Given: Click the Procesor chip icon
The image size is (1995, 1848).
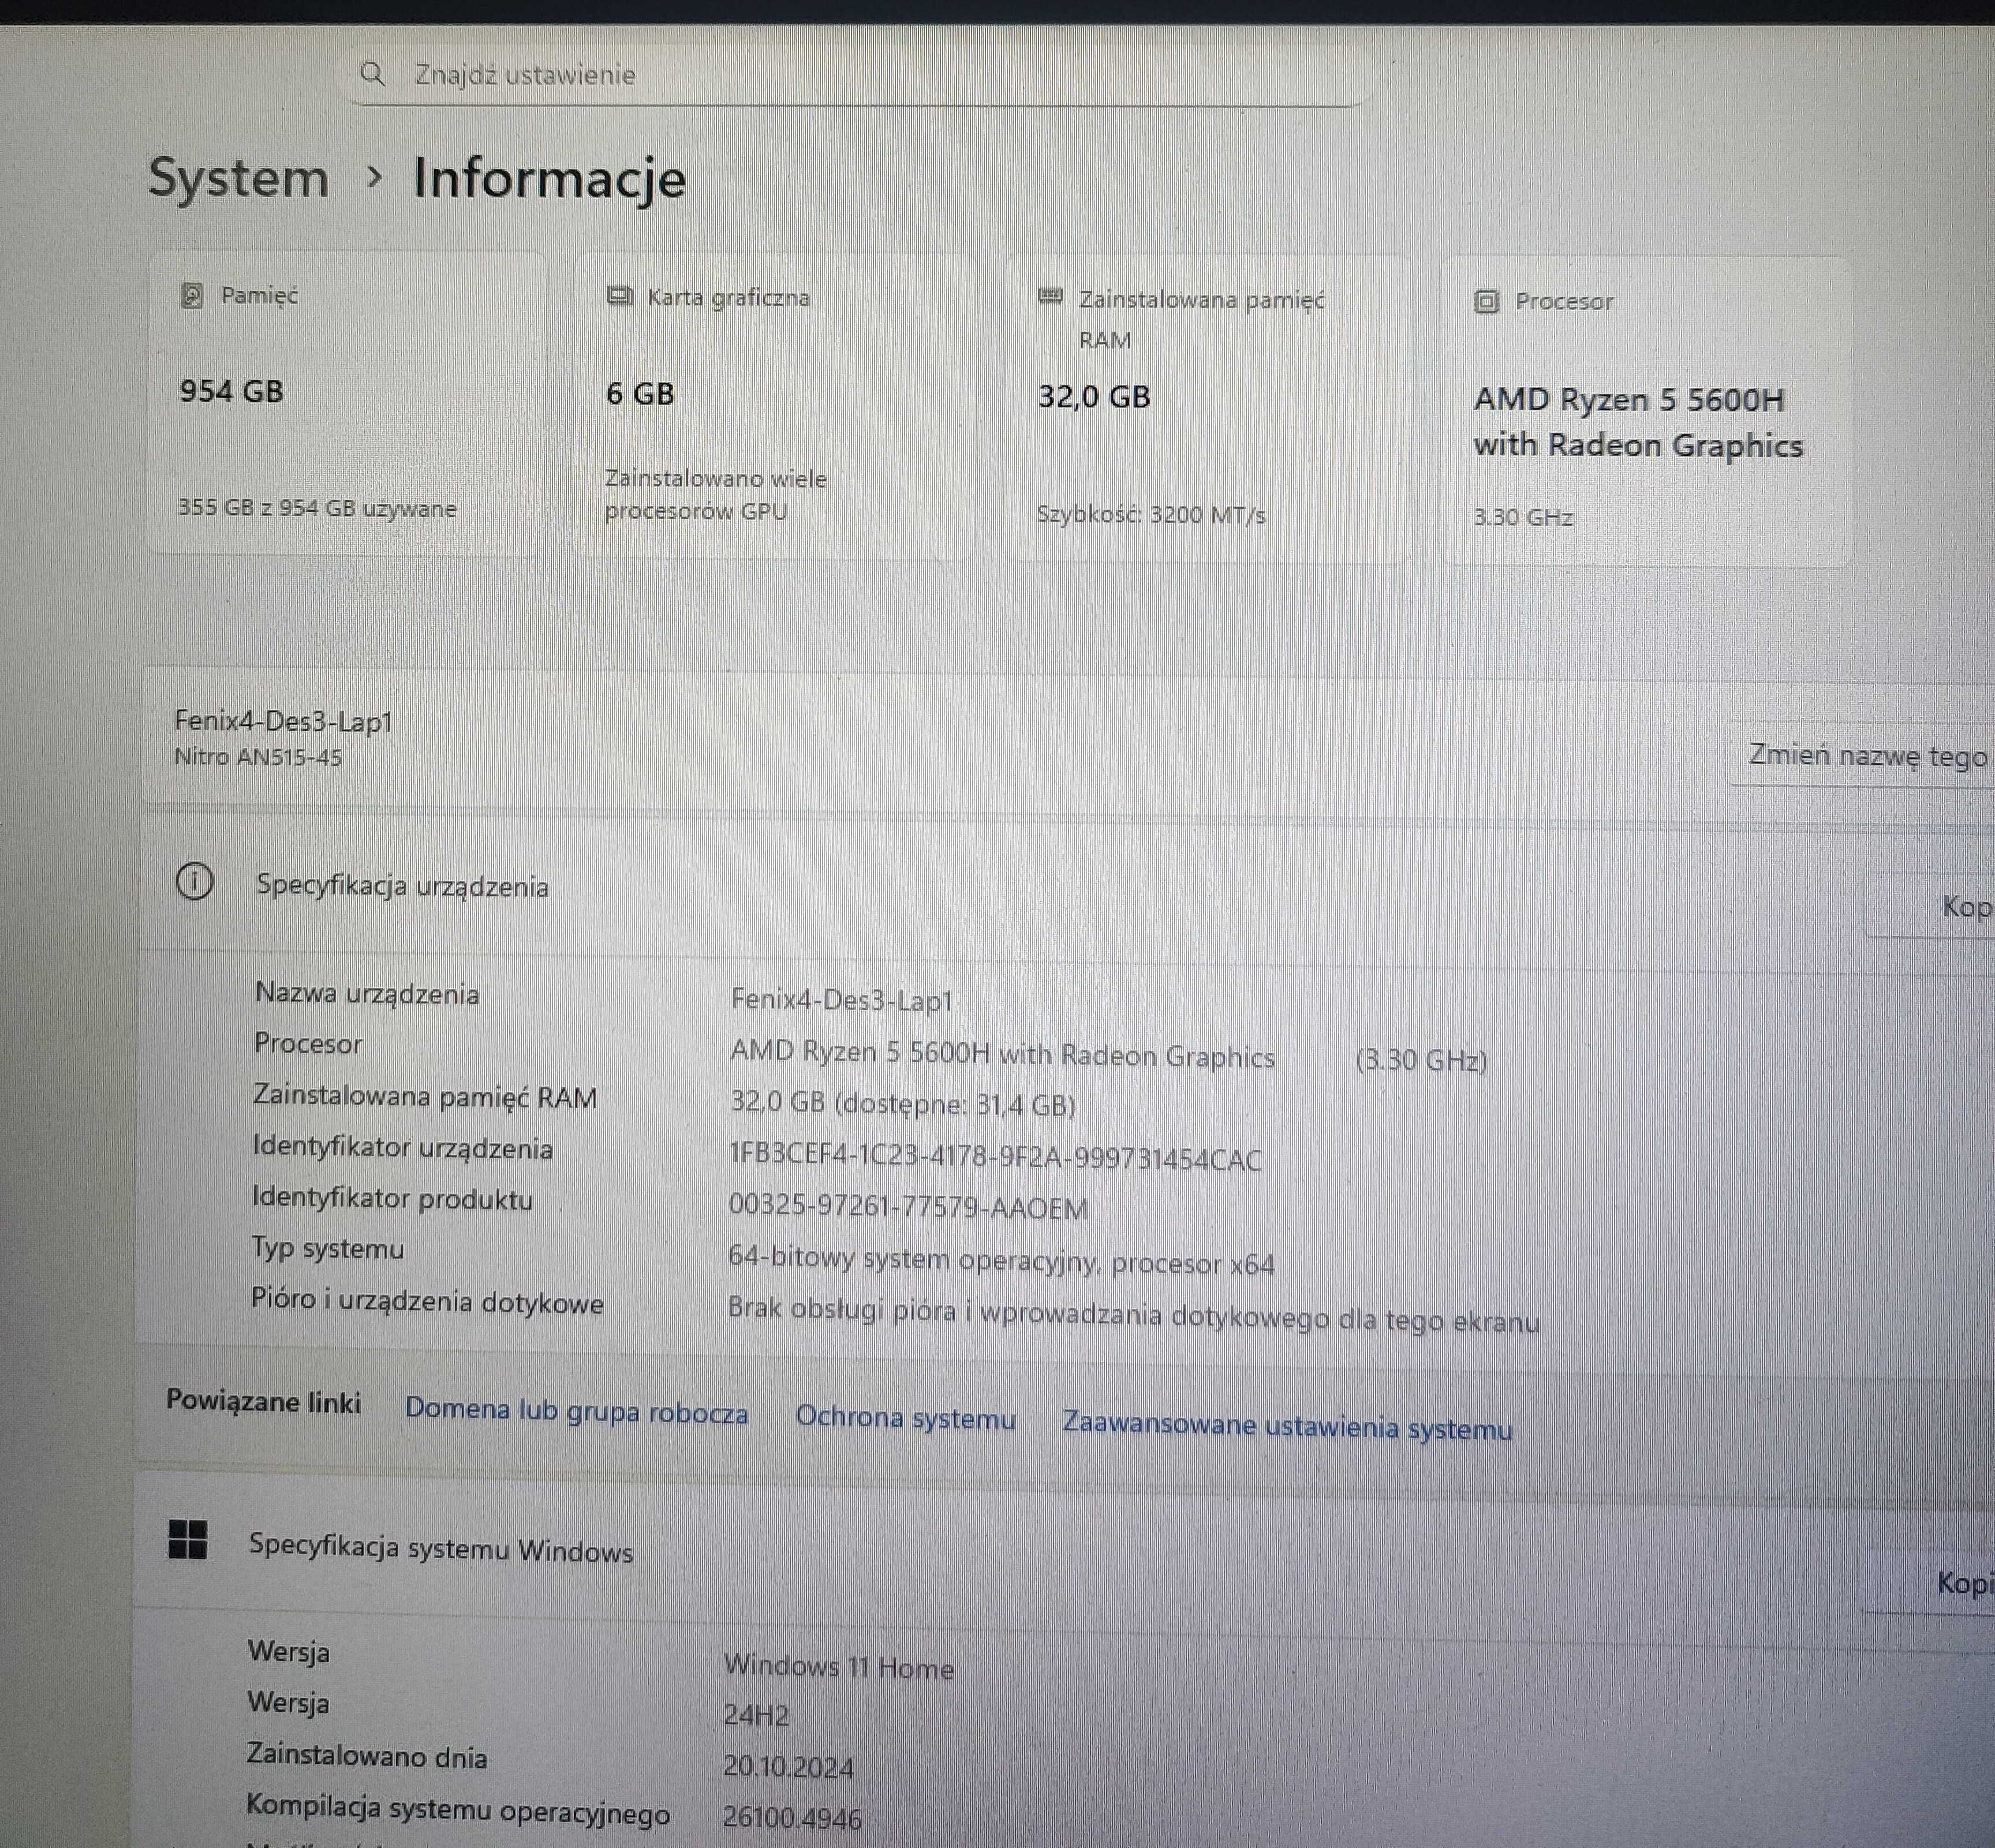Looking at the screenshot, I should click(1487, 301).
